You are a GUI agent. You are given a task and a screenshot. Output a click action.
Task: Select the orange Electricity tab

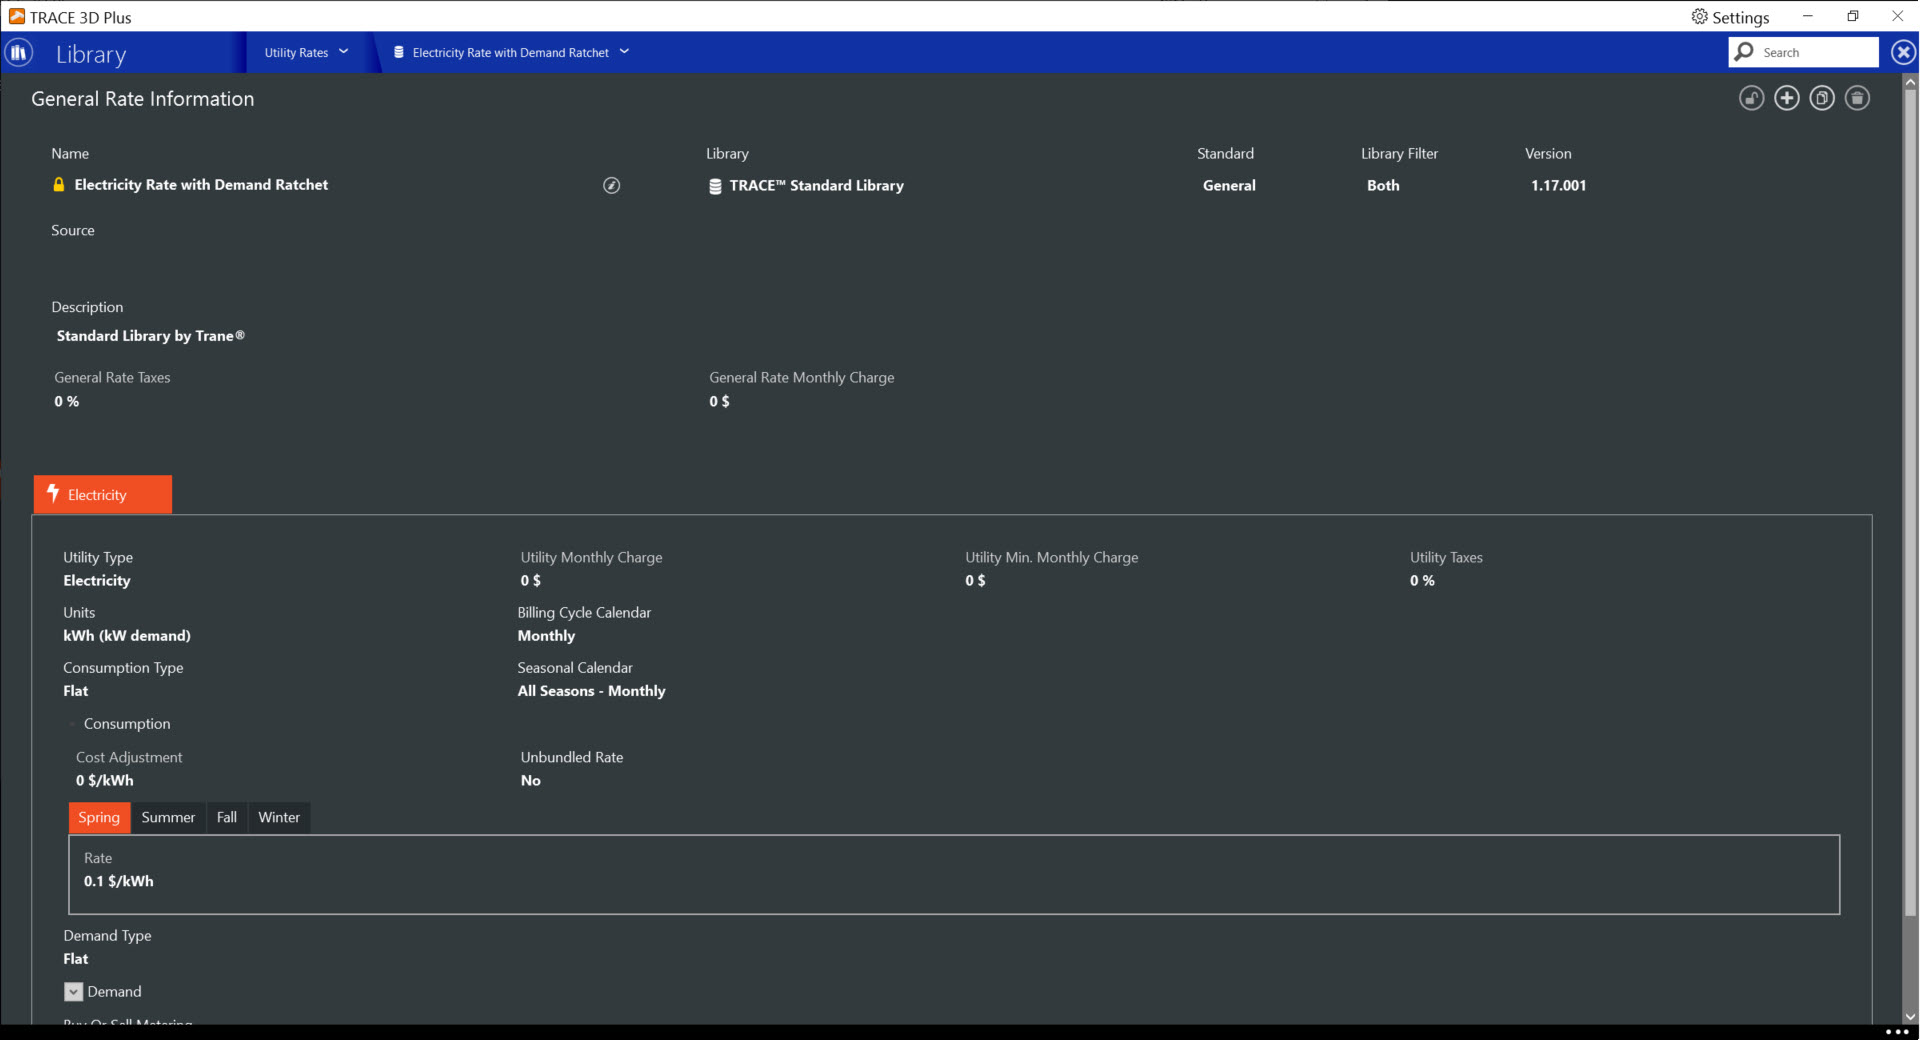tap(103, 495)
